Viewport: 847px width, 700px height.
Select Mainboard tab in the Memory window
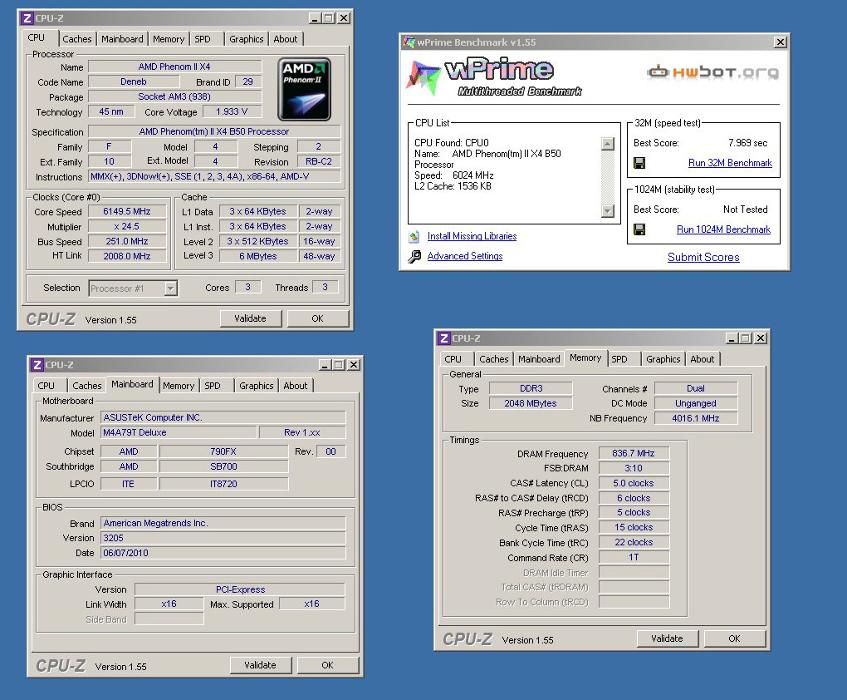539,359
